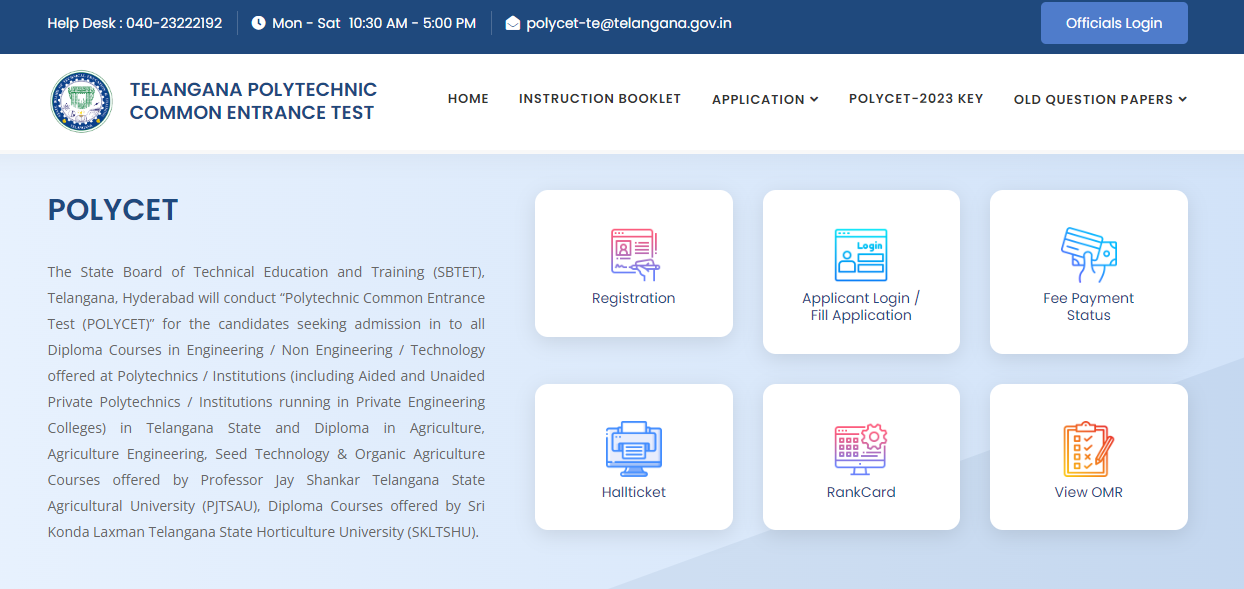The height and width of the screenshot is (589, 1244).
Task: Click the POLYCET heading text
Action: tap(113, 210)
